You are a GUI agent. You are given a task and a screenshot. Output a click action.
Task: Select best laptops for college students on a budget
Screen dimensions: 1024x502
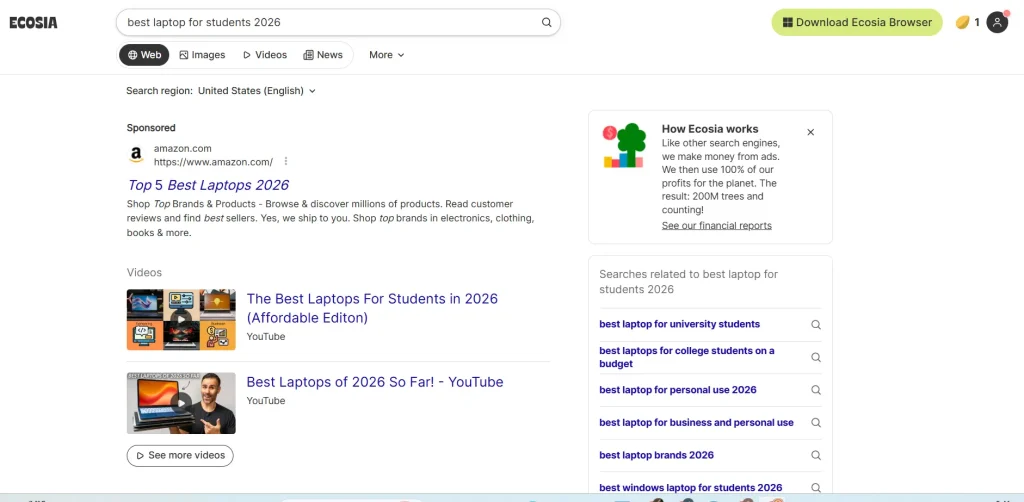pos(687,357)
